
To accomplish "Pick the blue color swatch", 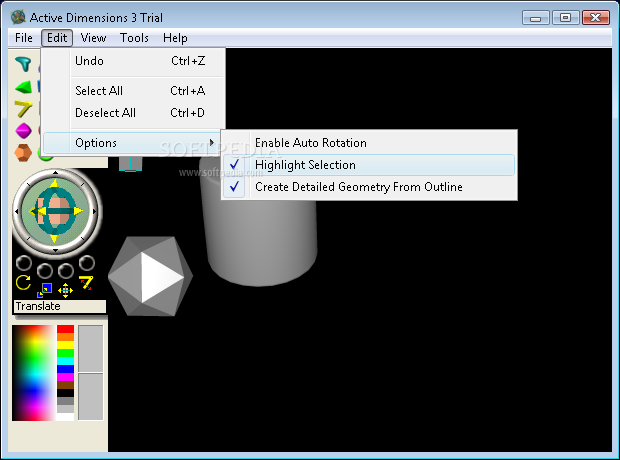I will coord(66,369).
